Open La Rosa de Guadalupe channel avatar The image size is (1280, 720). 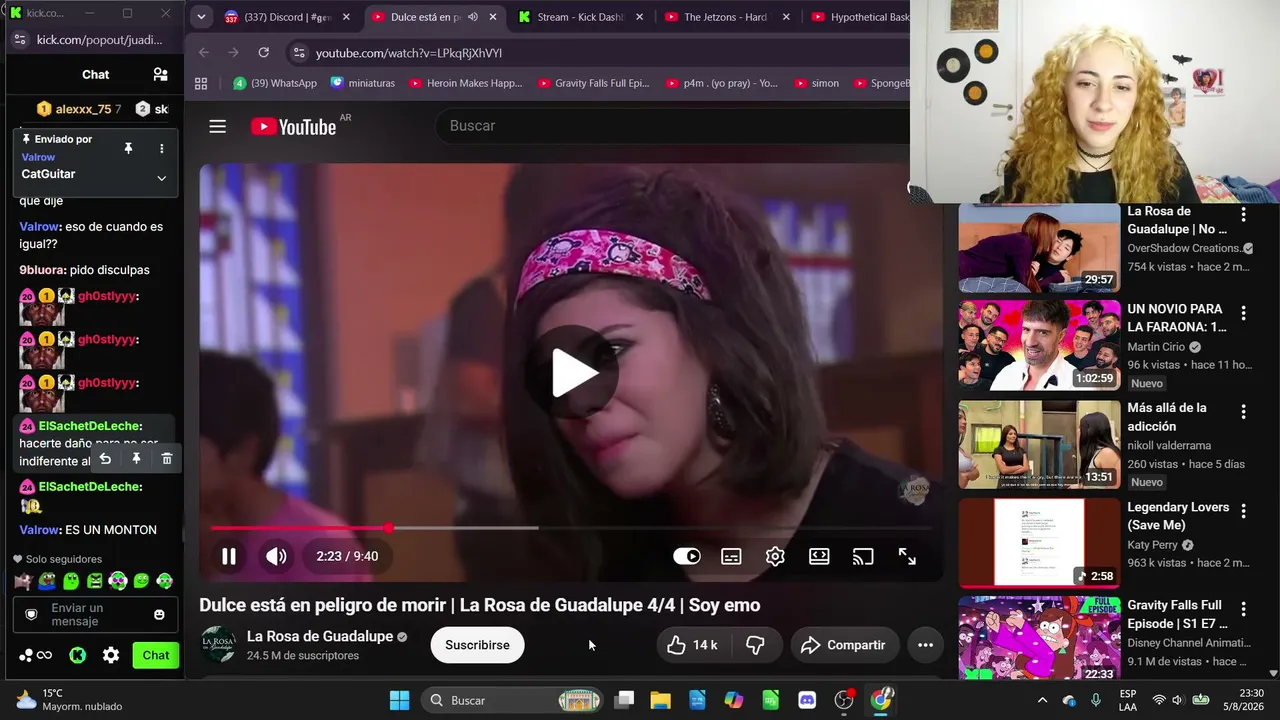pos(219,645)
